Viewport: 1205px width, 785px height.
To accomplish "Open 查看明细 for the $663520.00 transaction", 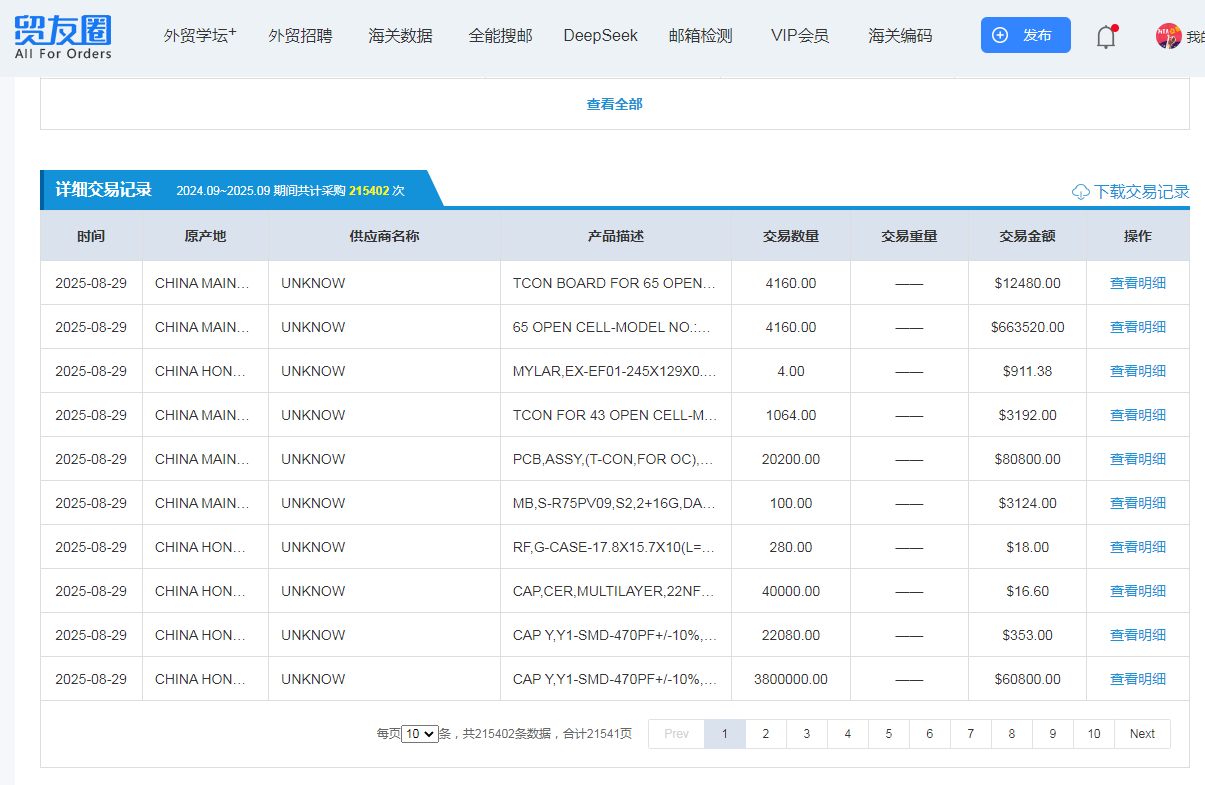I will pyautogui.click(x=1137, y=327).
